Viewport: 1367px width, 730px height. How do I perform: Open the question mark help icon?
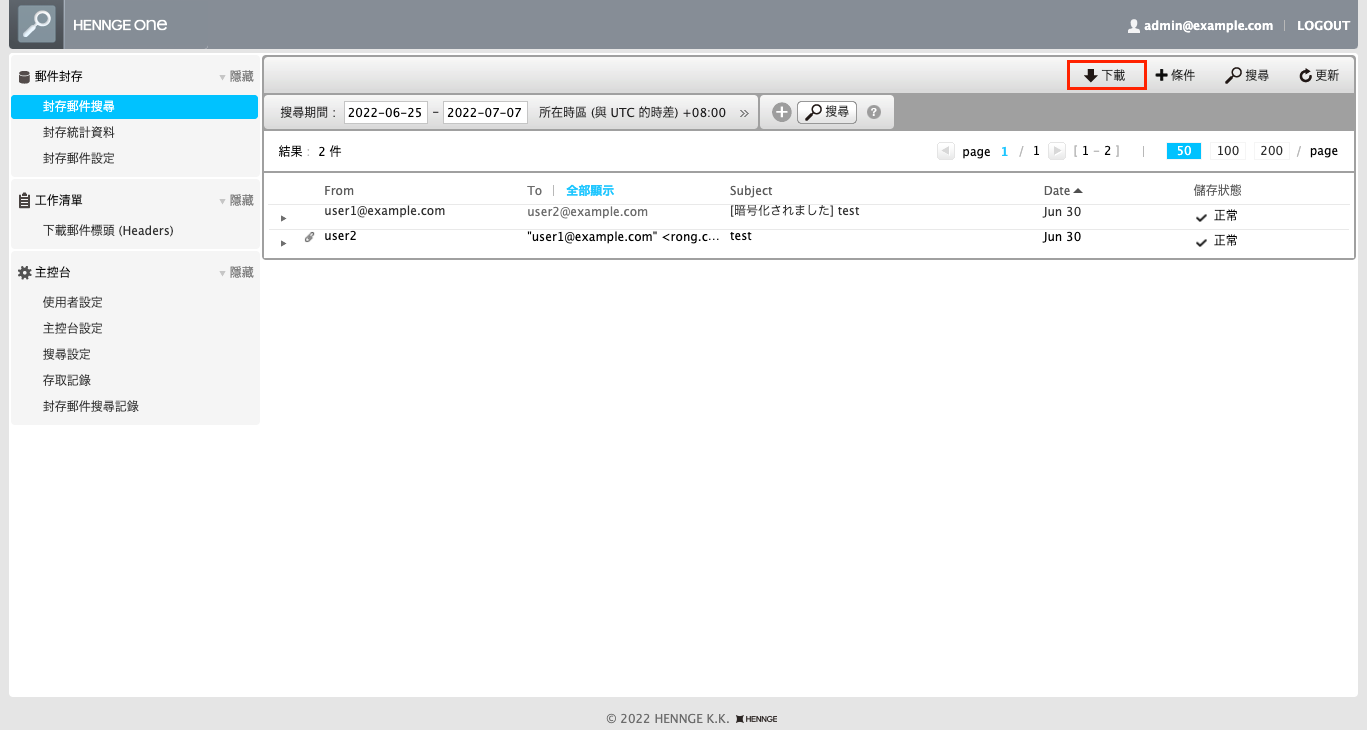point(874,112)
